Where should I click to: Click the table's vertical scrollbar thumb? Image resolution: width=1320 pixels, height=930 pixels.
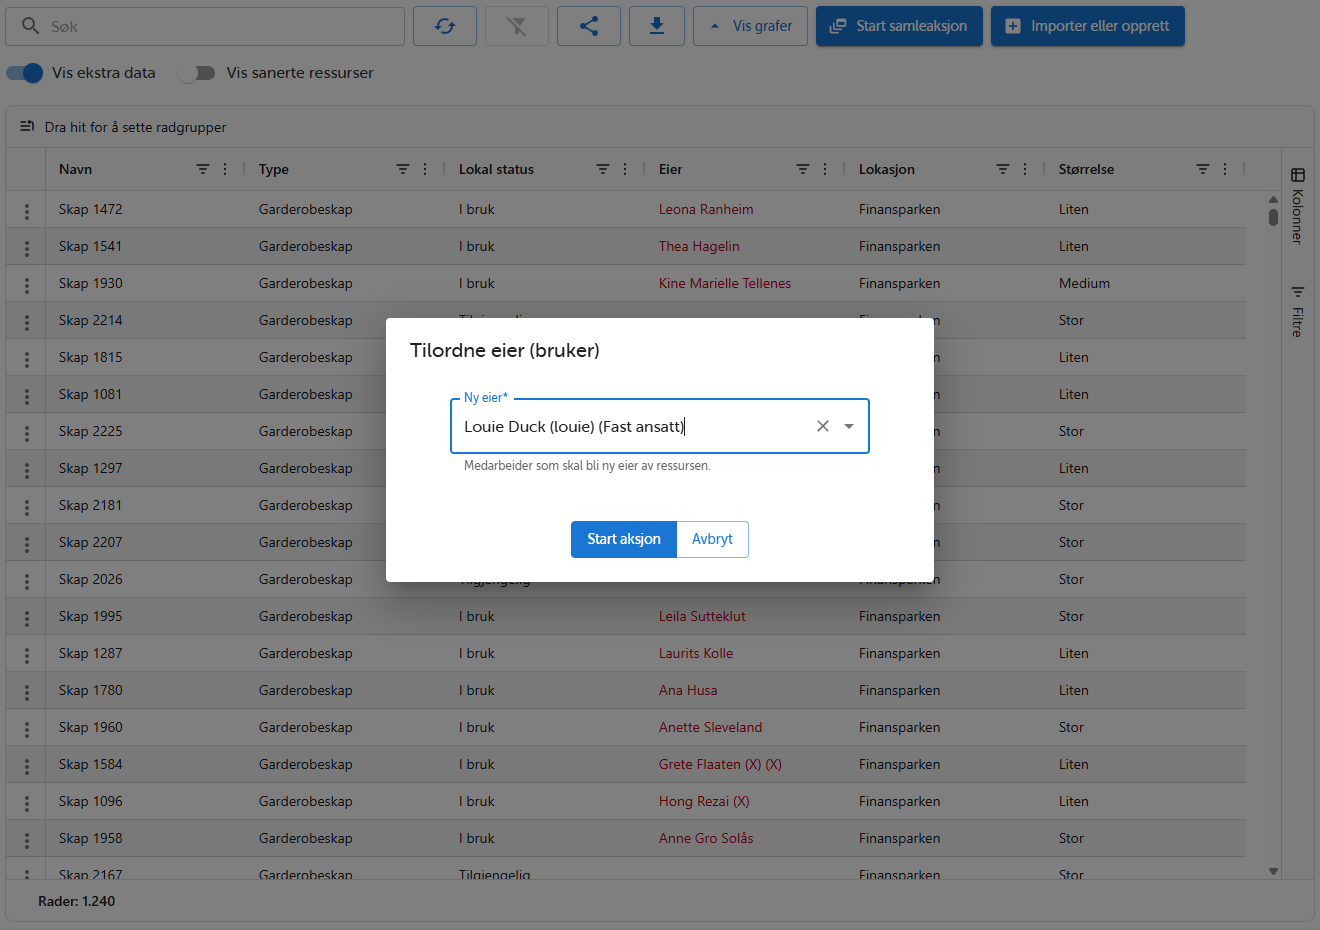1273,216
